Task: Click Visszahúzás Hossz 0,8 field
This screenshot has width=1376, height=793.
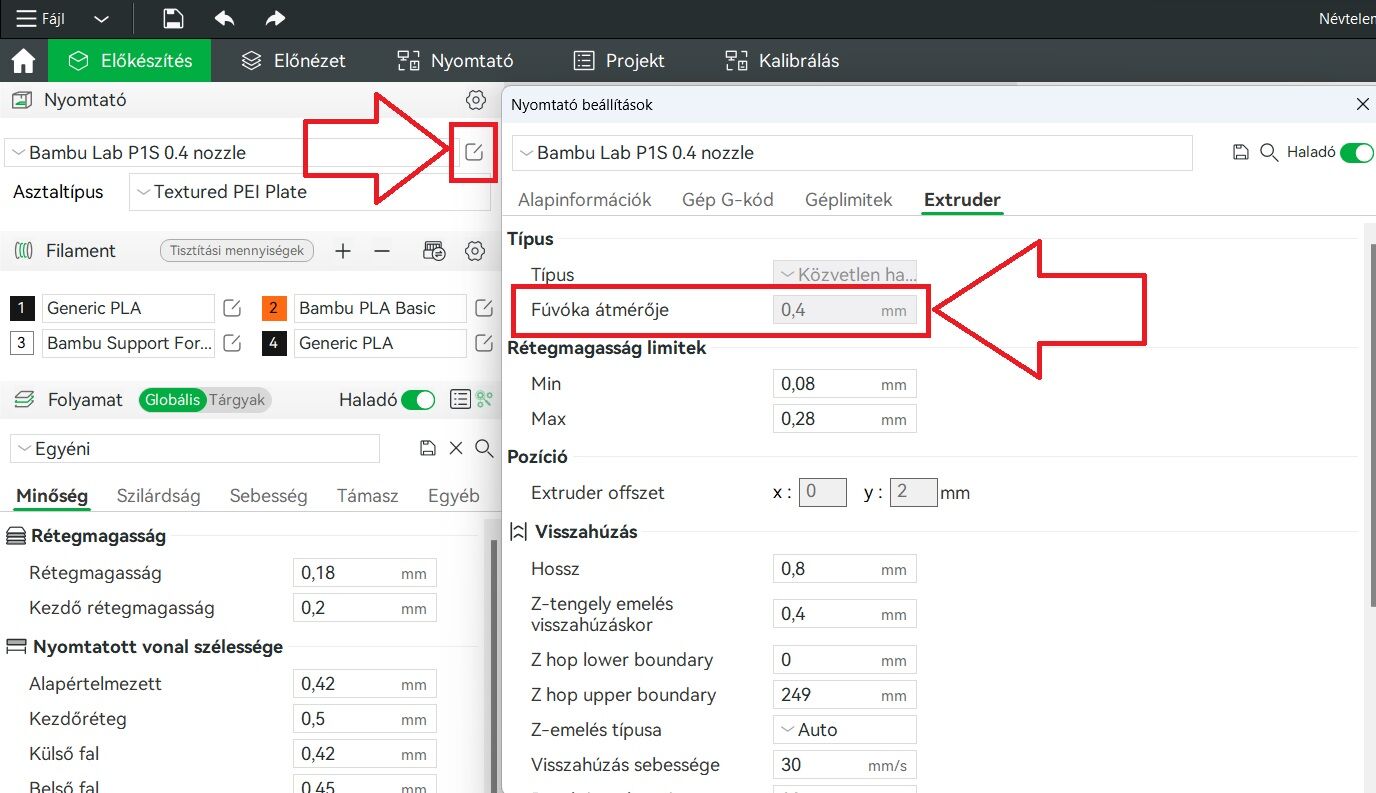Action: 845,569
